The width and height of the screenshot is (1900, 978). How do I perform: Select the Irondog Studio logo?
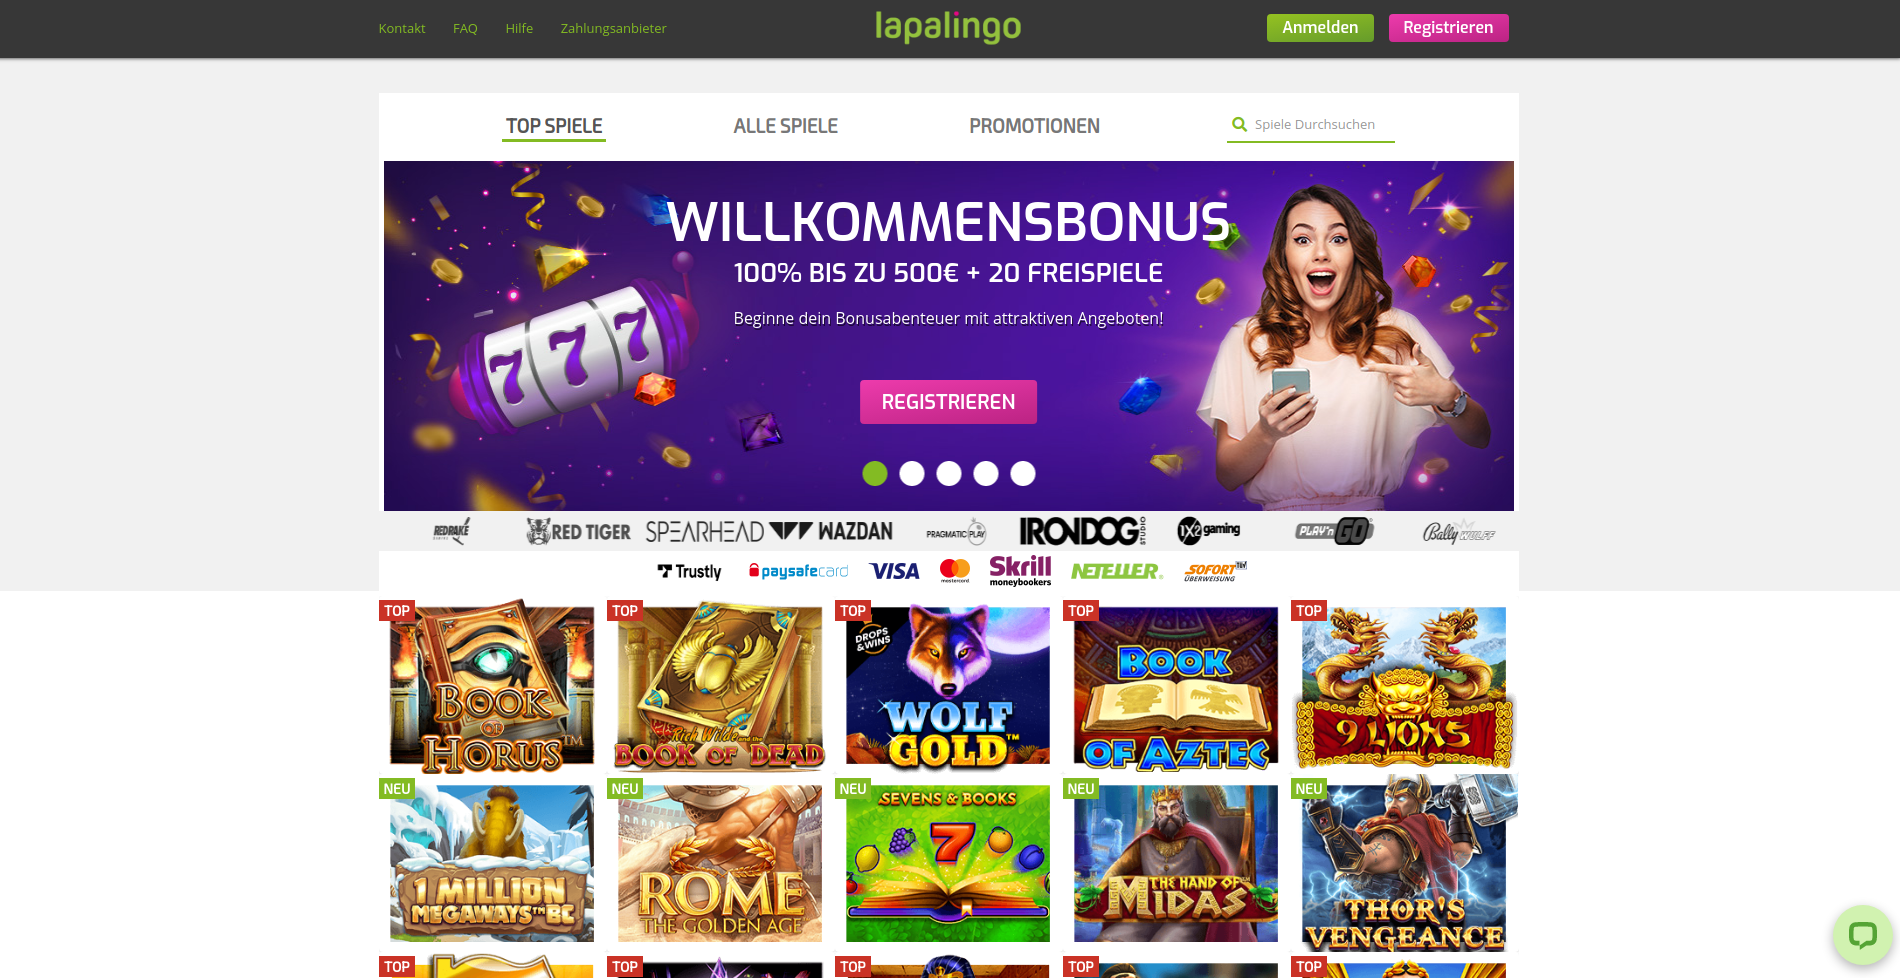pos(1083,531)
